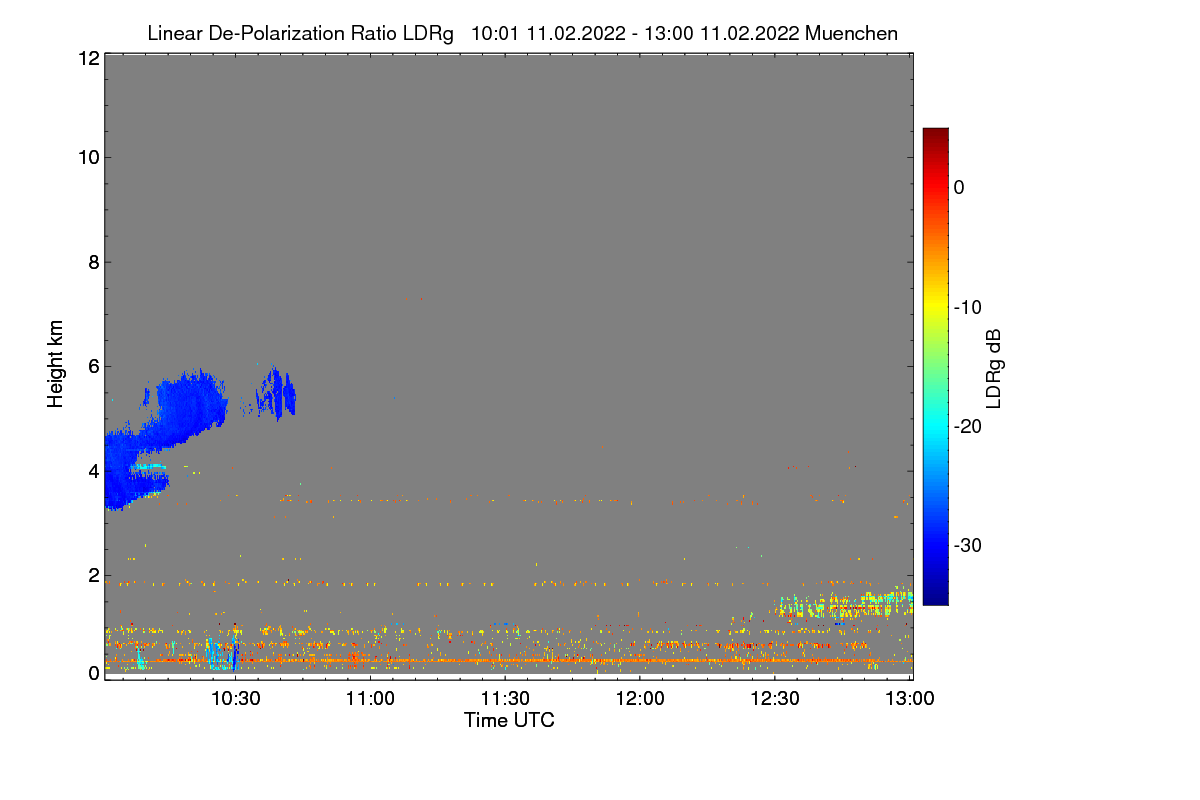Click the 10:30 time axis label
The image size is (1200, 800).
pos(235,699)
